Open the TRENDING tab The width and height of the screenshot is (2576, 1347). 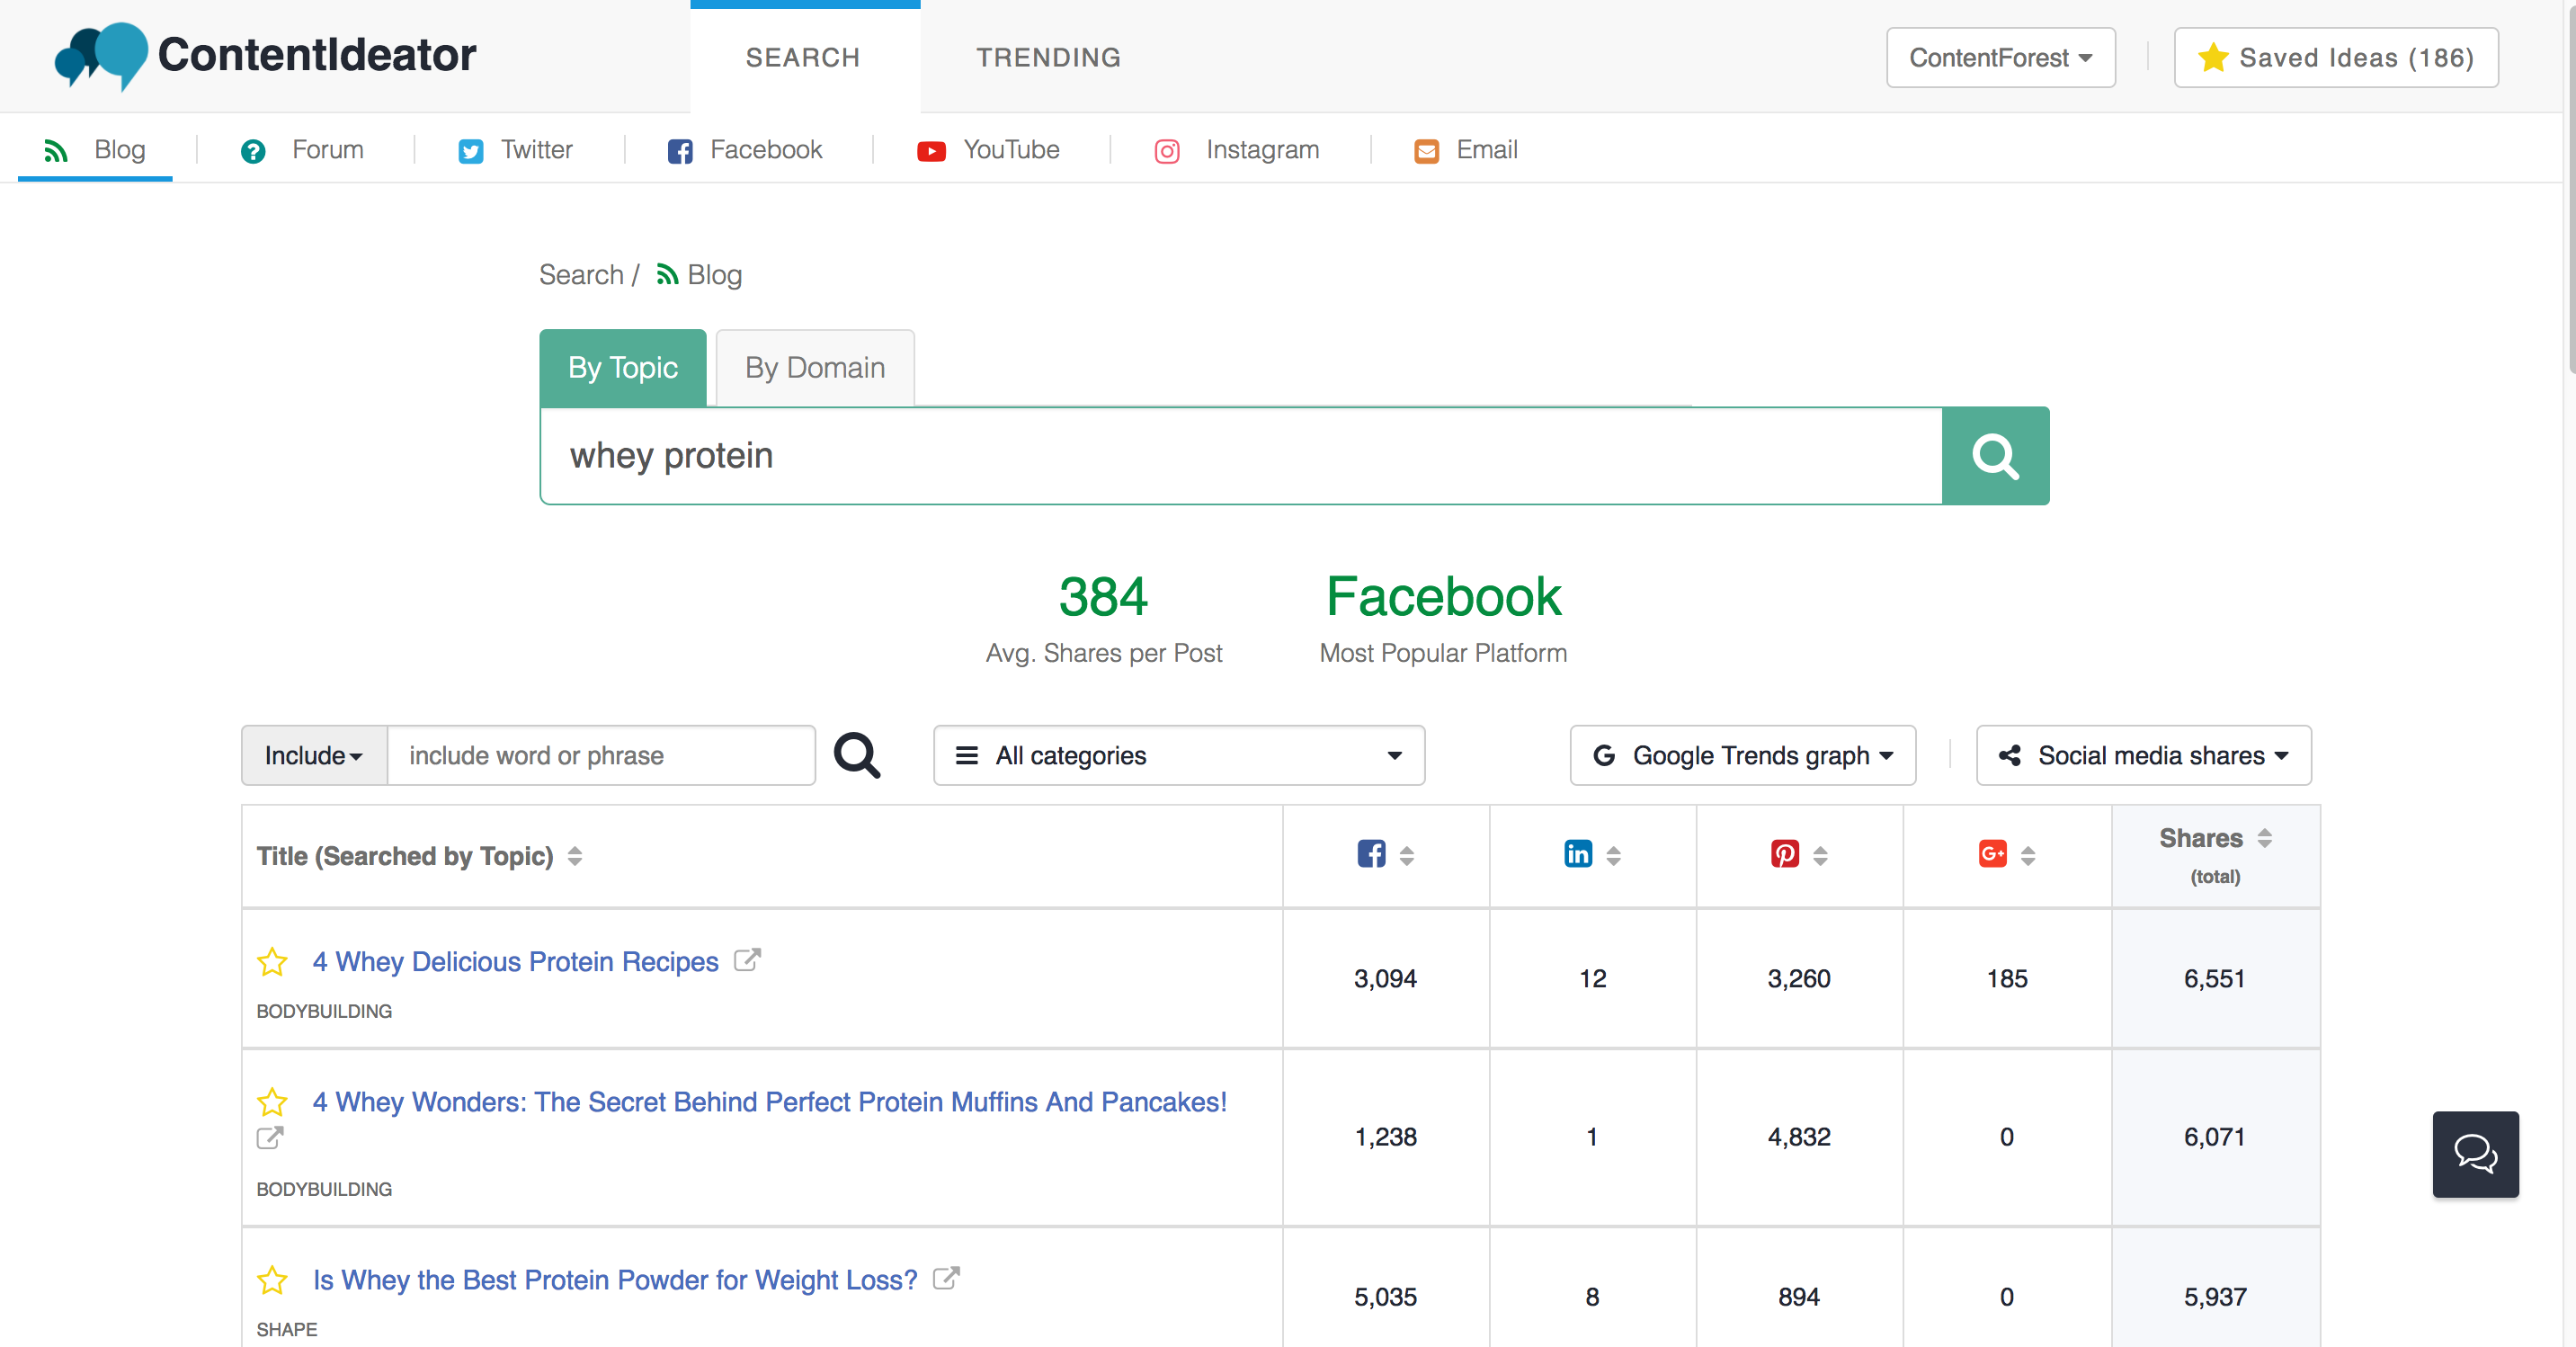click(x=1048, y=58)
